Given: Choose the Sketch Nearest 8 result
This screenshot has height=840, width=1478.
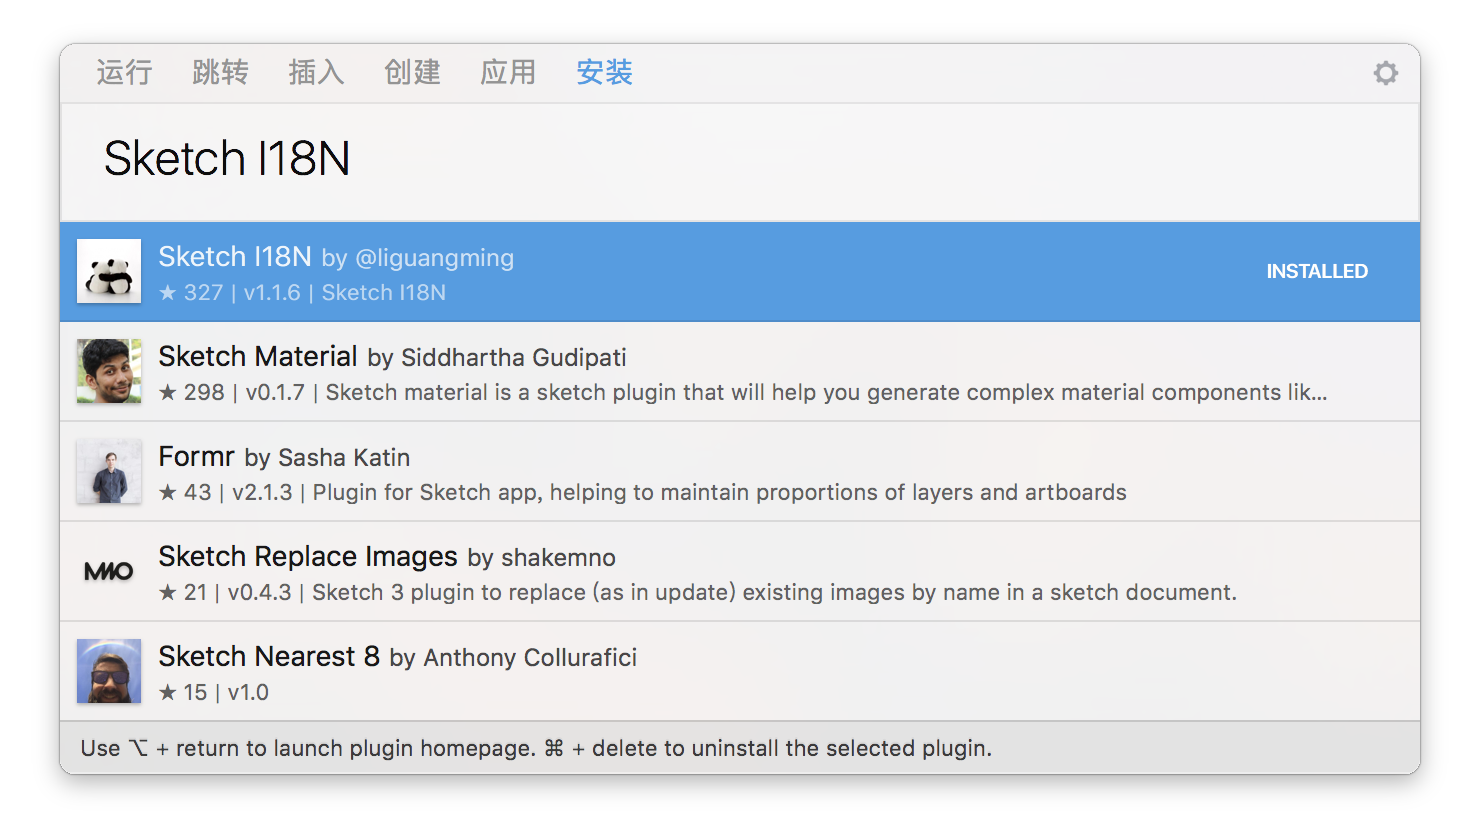Looking at the screenshot, I should click(x=740, y=671).
